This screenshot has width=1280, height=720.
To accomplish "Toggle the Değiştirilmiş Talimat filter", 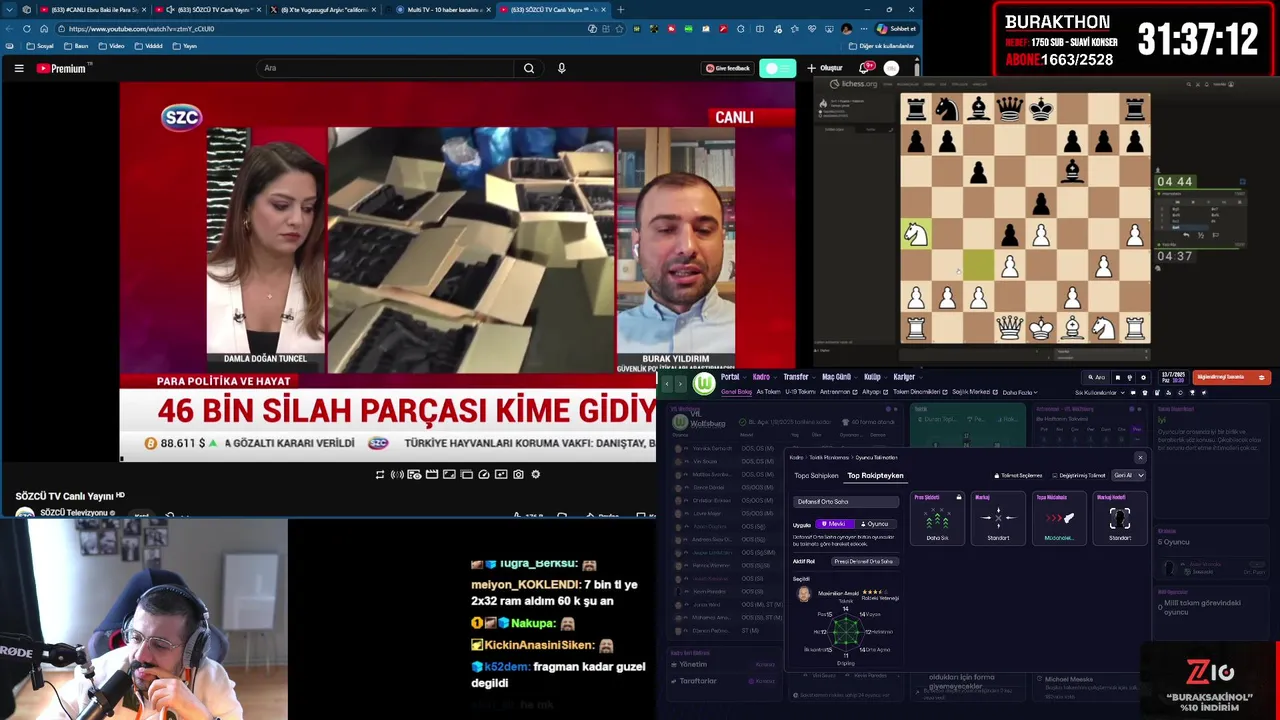I will coord(1079,476).
